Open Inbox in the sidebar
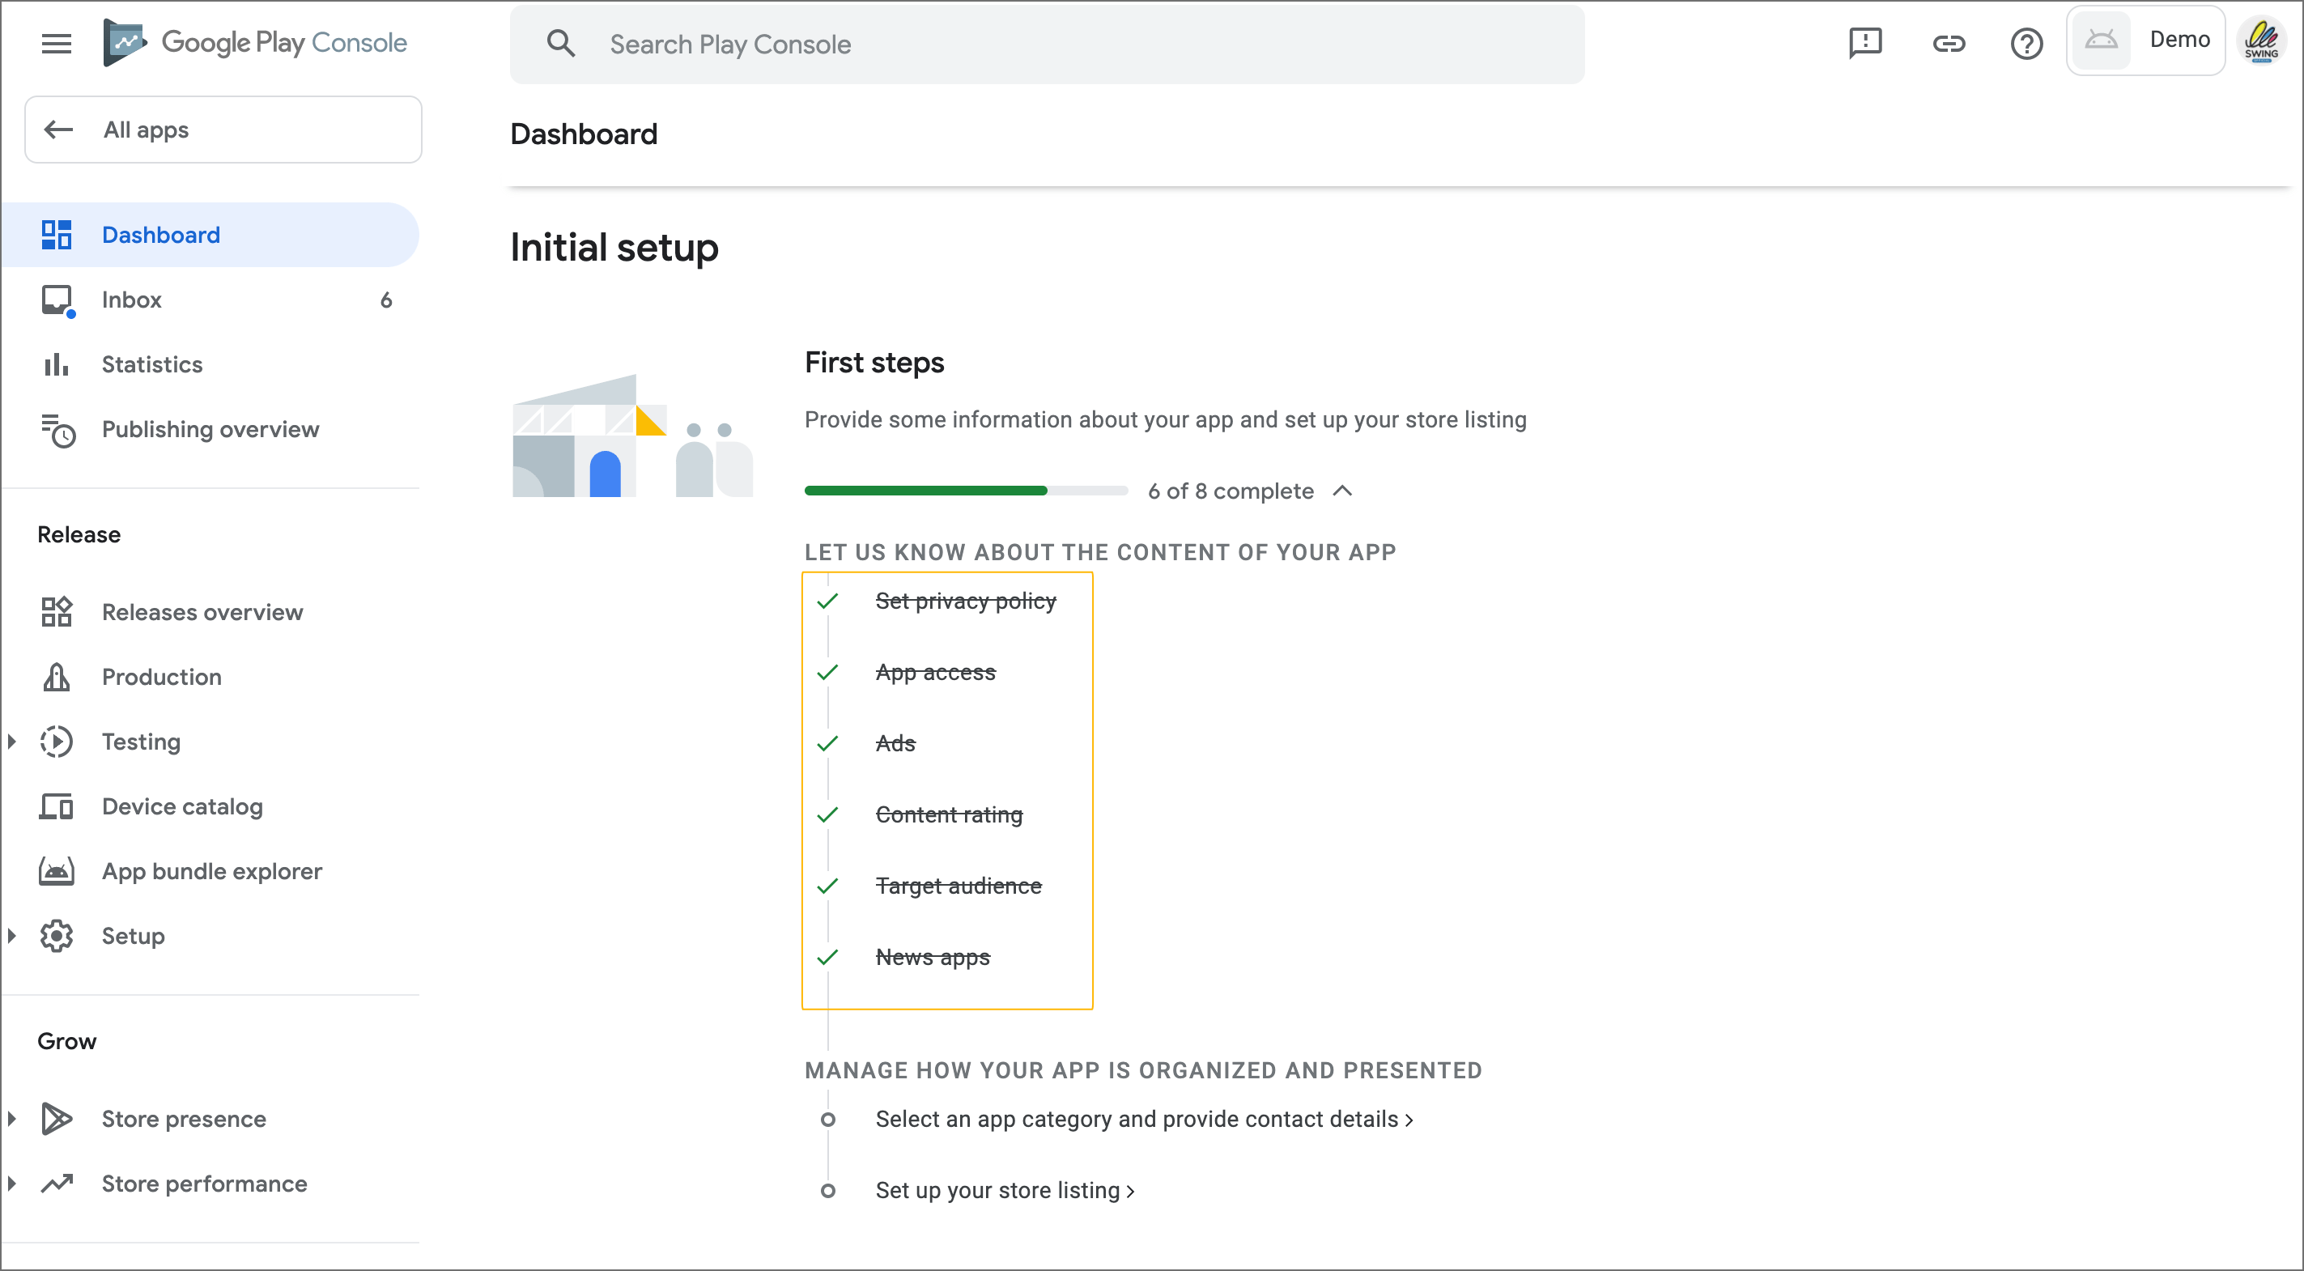Viewport: 2304px width, 1271px height. pos(132,300)
